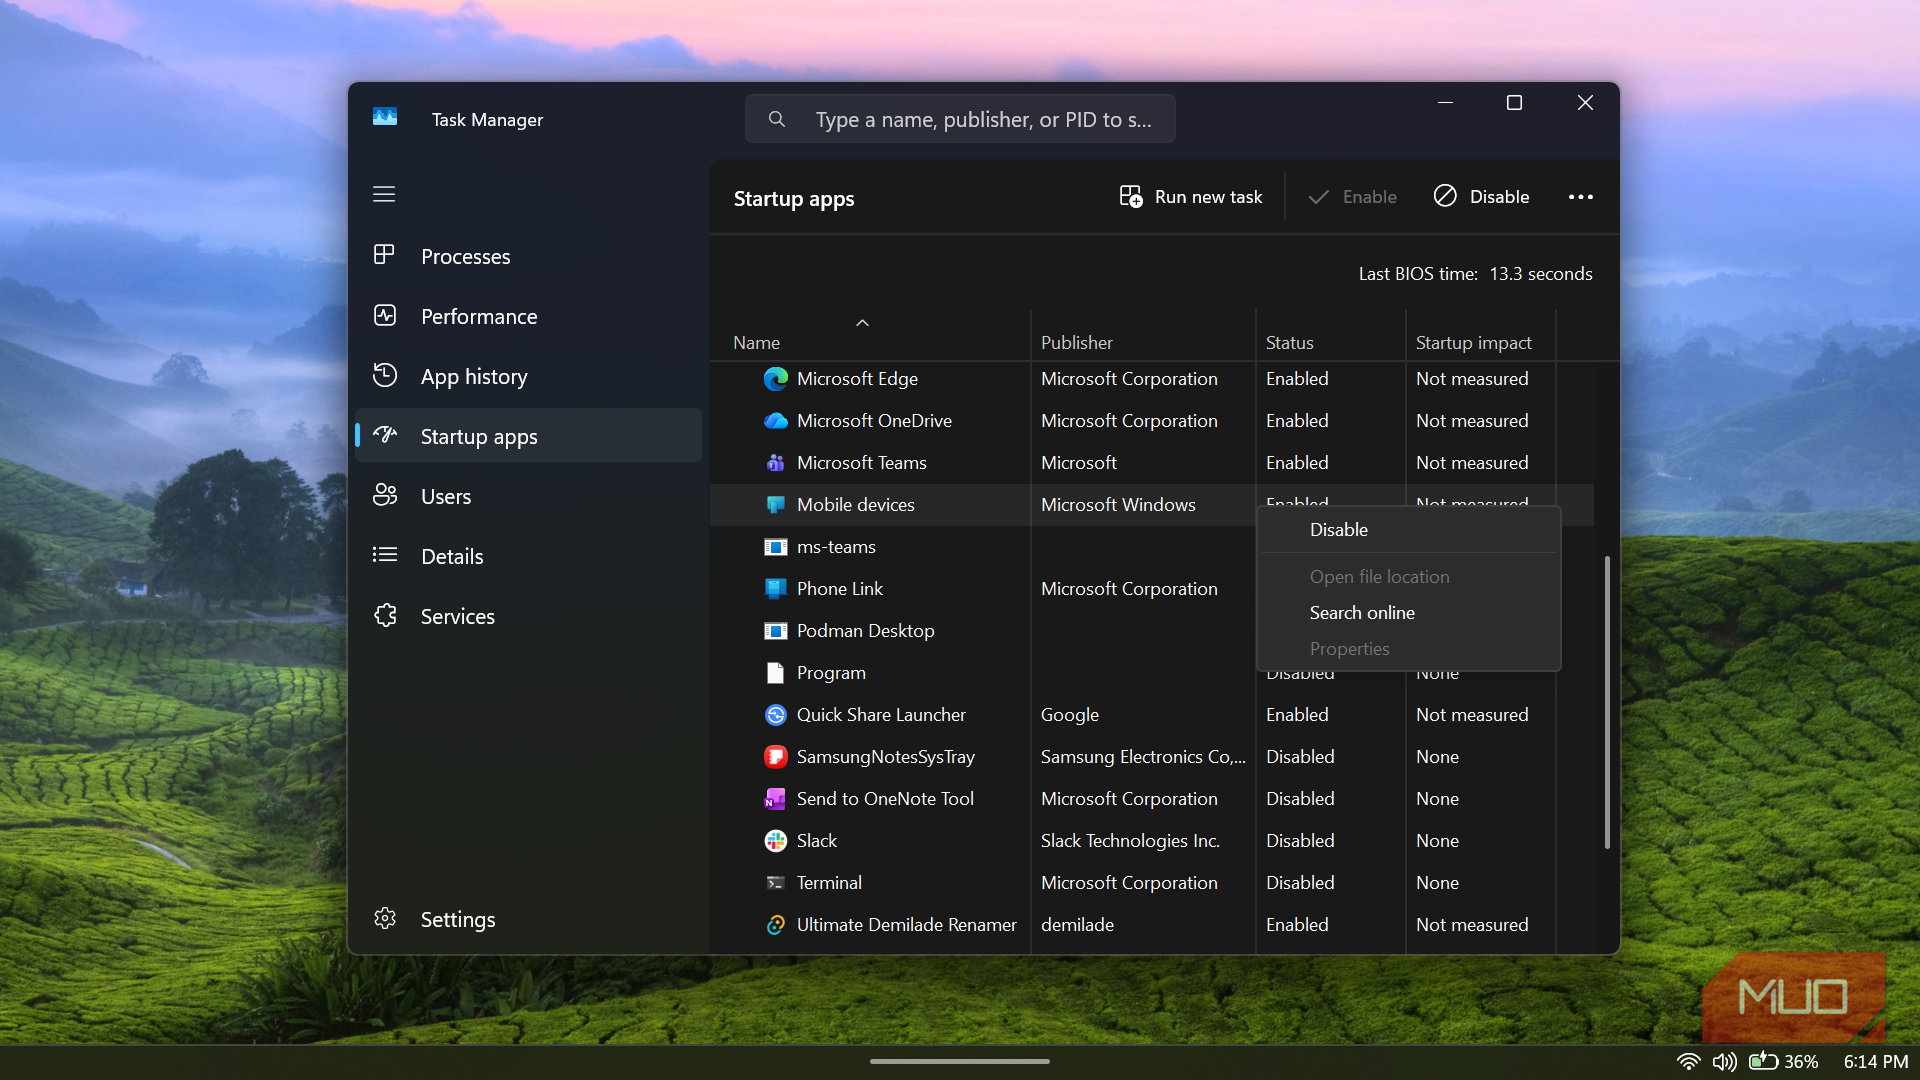The height and width of the screenshot is (1080, 1920).
Task: Click the Microsoft Teams icon
Action: coord(775,463)
